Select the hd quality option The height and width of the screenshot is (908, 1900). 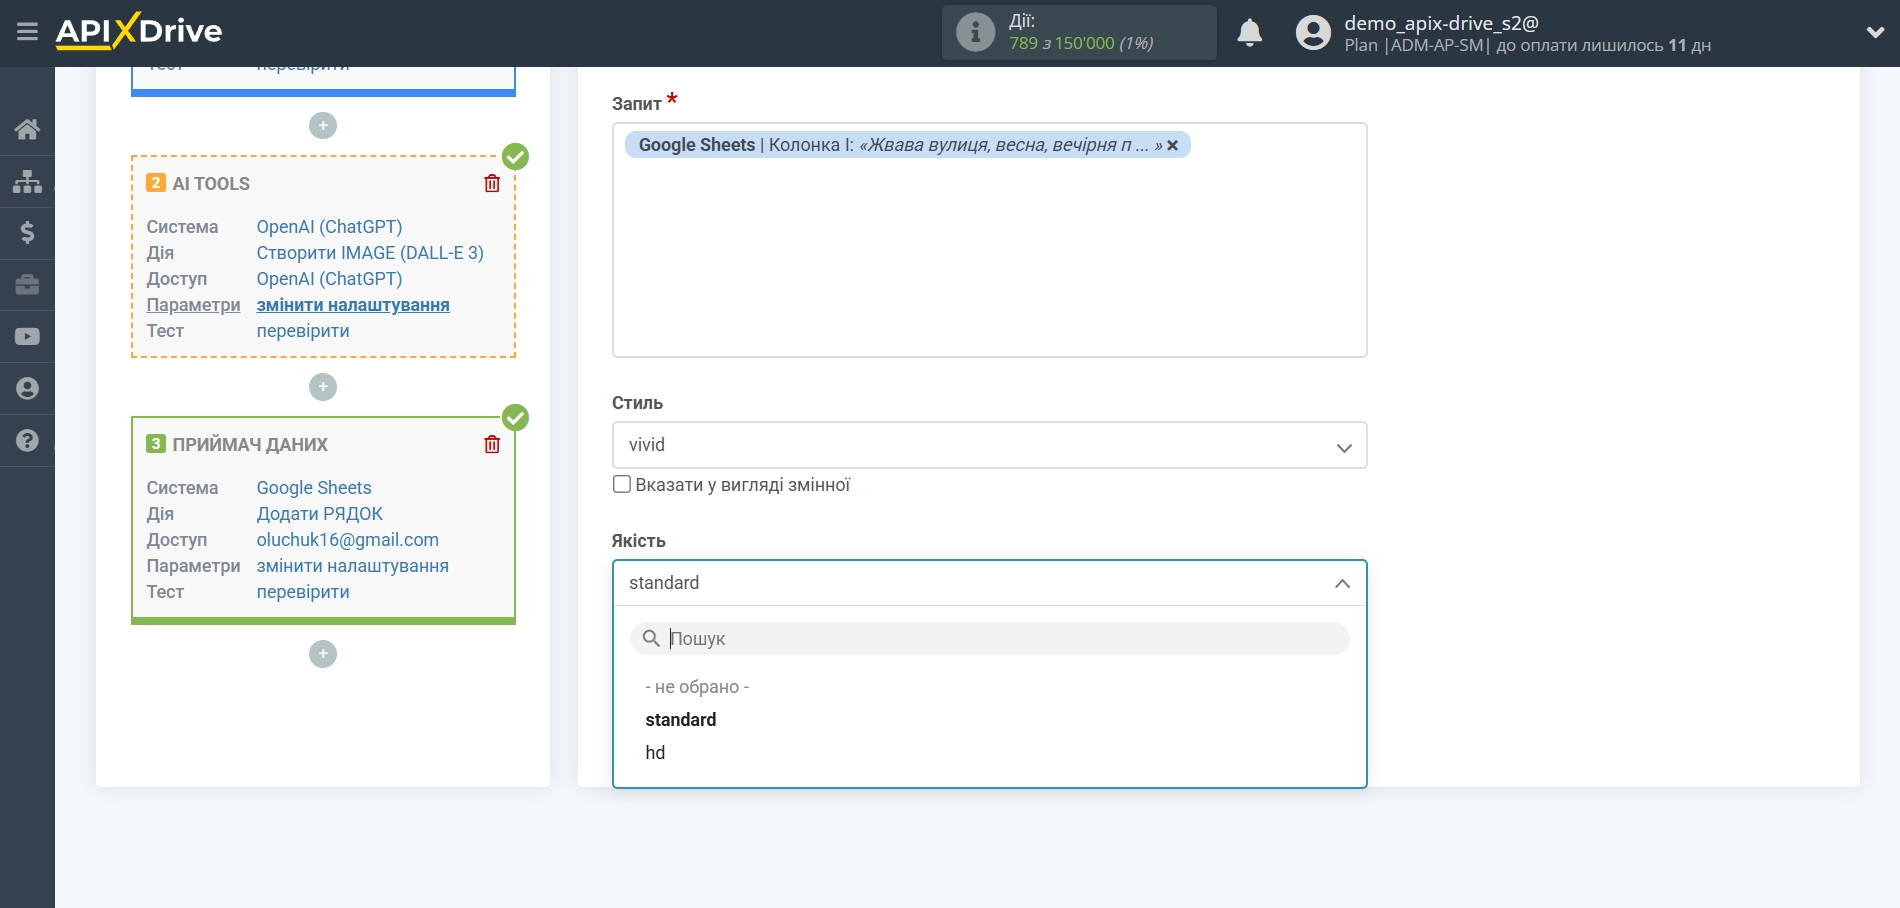click(x=655, y=753)
